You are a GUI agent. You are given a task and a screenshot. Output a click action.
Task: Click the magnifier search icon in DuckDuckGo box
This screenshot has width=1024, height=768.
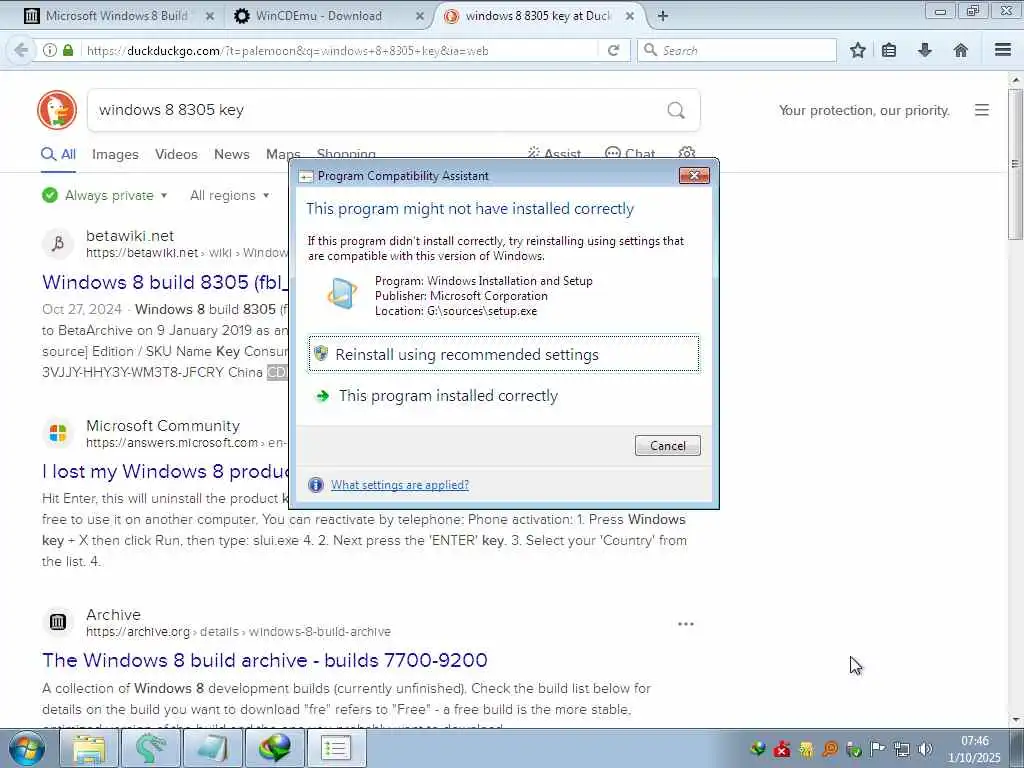[676, 110]
